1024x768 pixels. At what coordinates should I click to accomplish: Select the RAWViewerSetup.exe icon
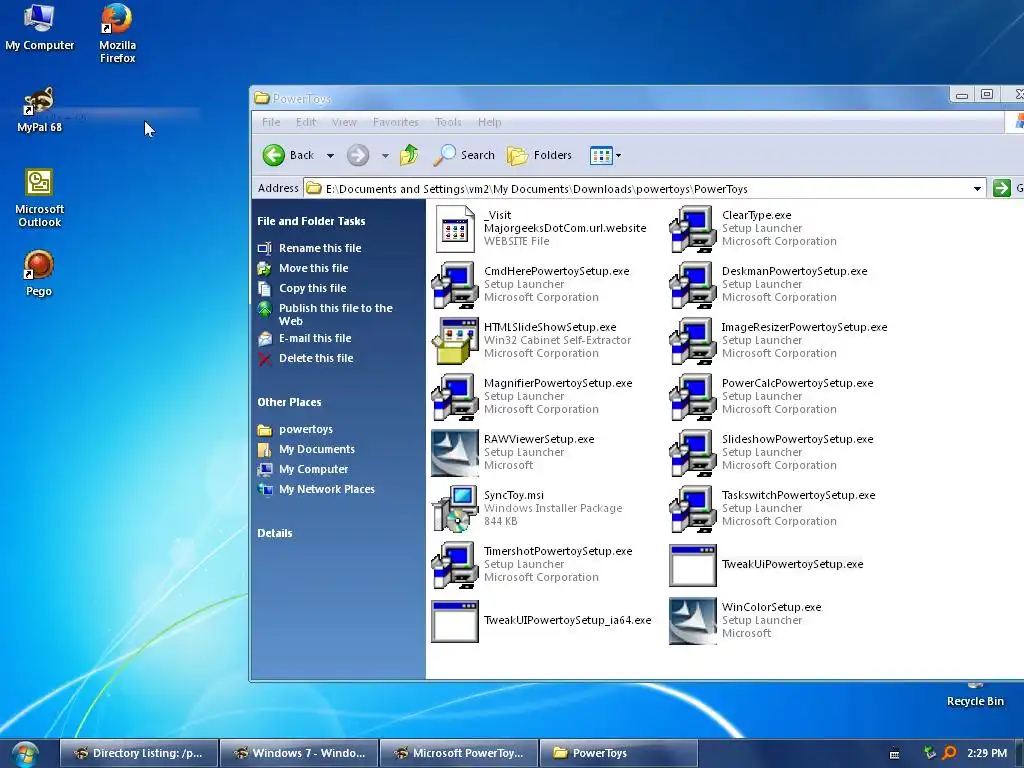point(455,453)
